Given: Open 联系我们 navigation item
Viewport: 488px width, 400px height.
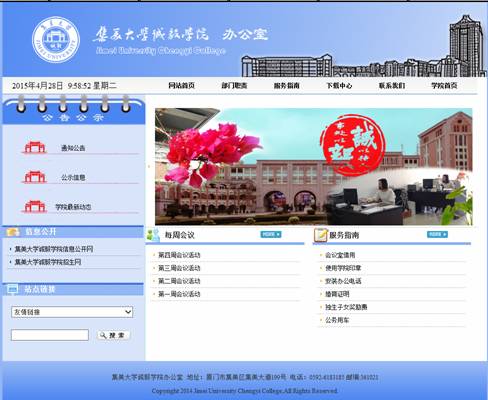Looking at the screenshot, I should coord(392,86).
